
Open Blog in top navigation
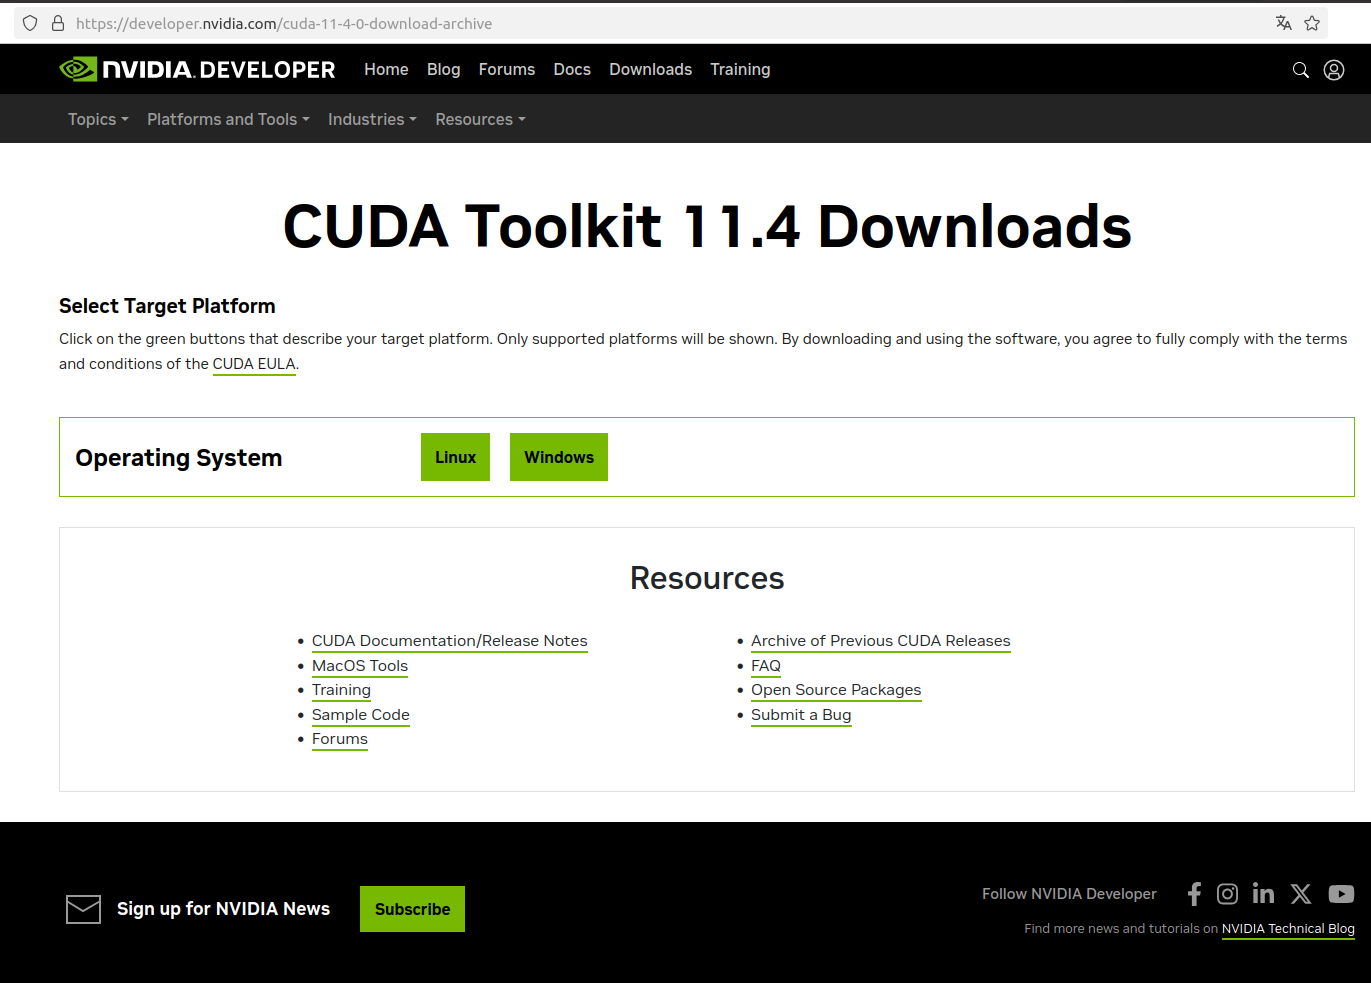(x=443, y=69)
